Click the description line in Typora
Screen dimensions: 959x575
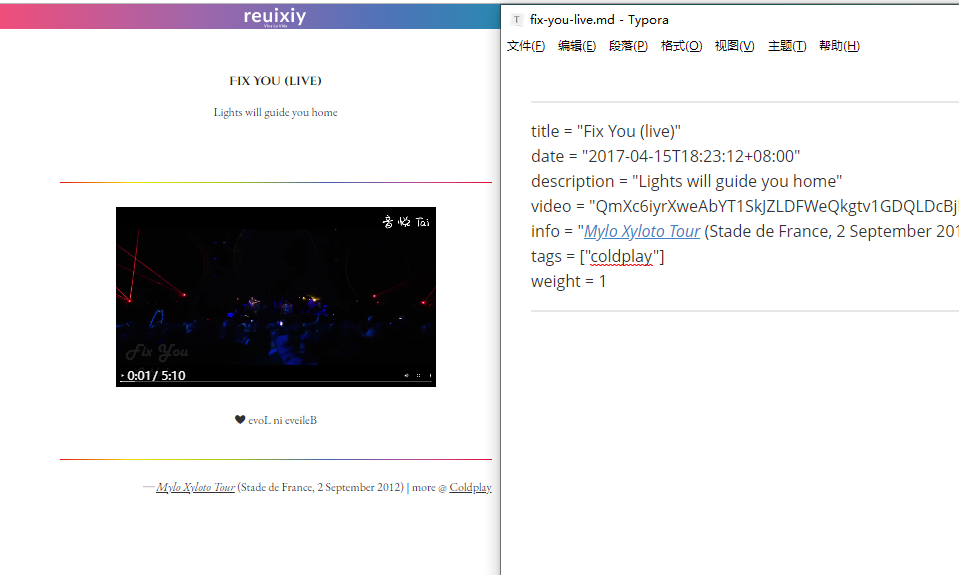686,182
